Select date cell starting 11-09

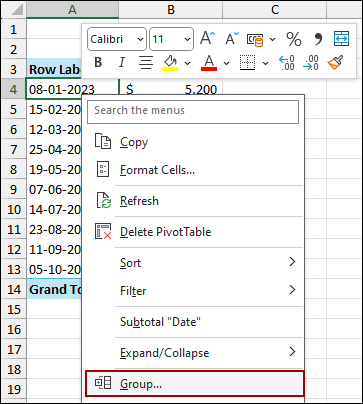(x=54, y=249)
